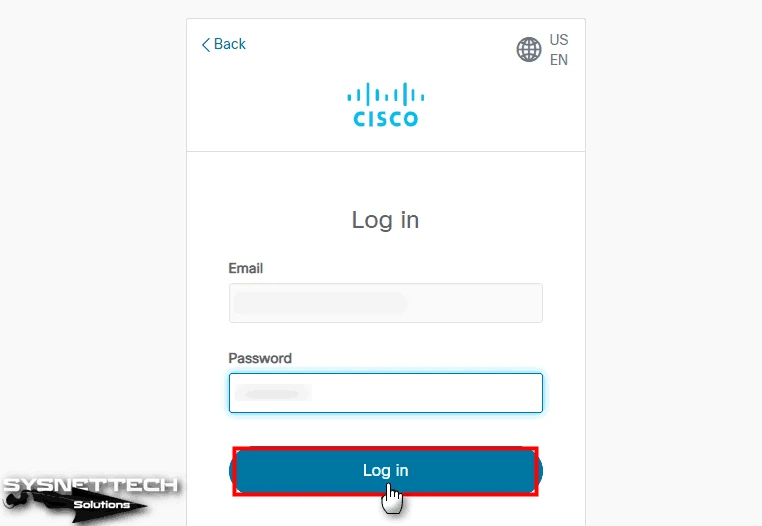Screen dimensions: 762x526
Task: Click the Solutions text in the watermark
Action: pos(102,505)
